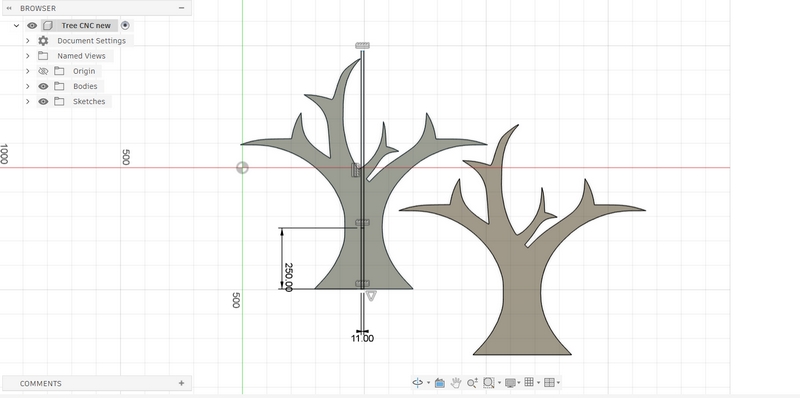Viewport: 800px width, 398px height.
Task: Collapse the Tree CNC new root node
Action: click(16, 26)
